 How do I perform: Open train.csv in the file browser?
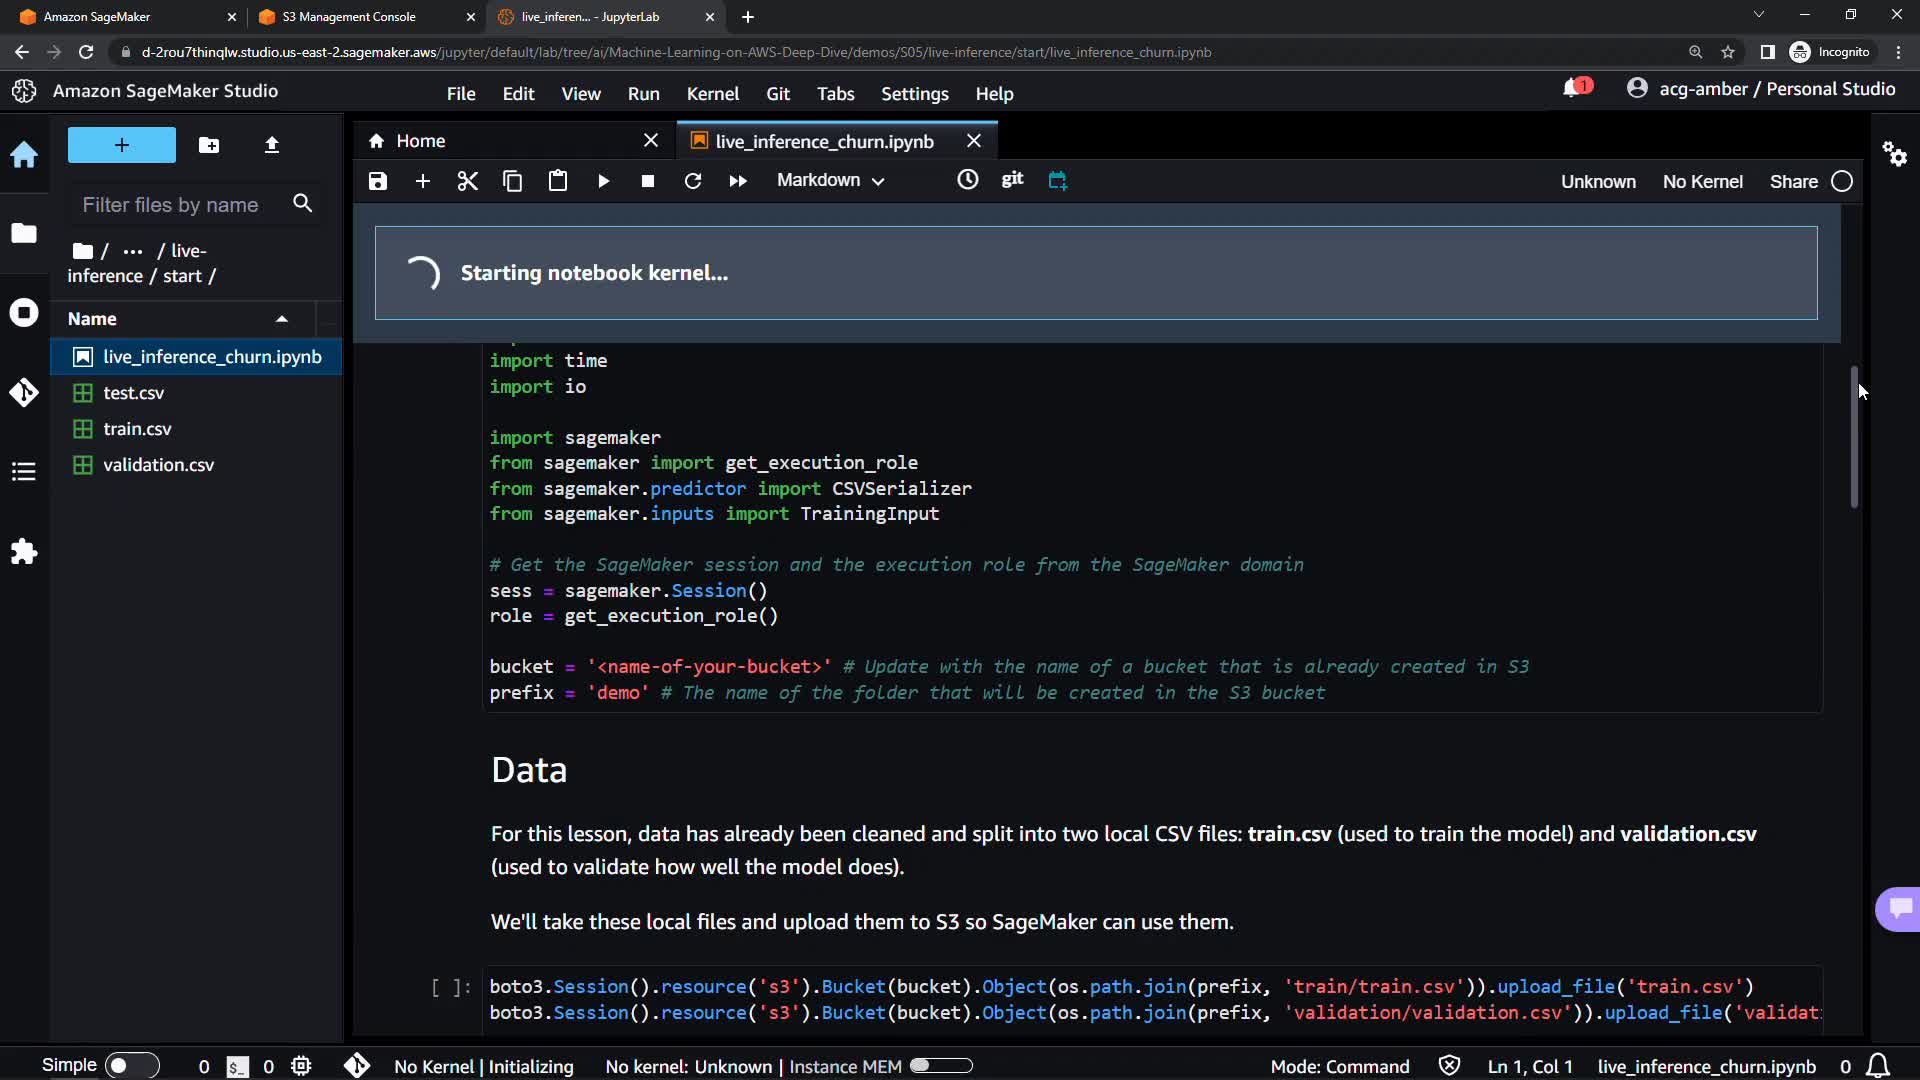click(x=137, y=429)
